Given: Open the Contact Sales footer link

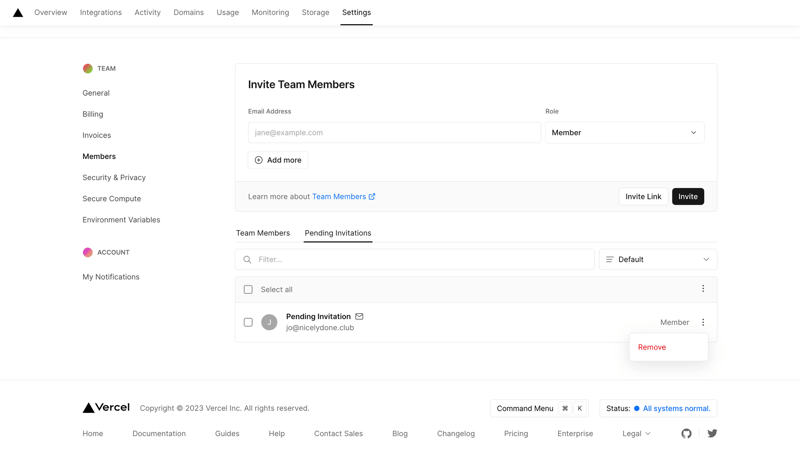Looking at the screenshot, I should [338, 434].
